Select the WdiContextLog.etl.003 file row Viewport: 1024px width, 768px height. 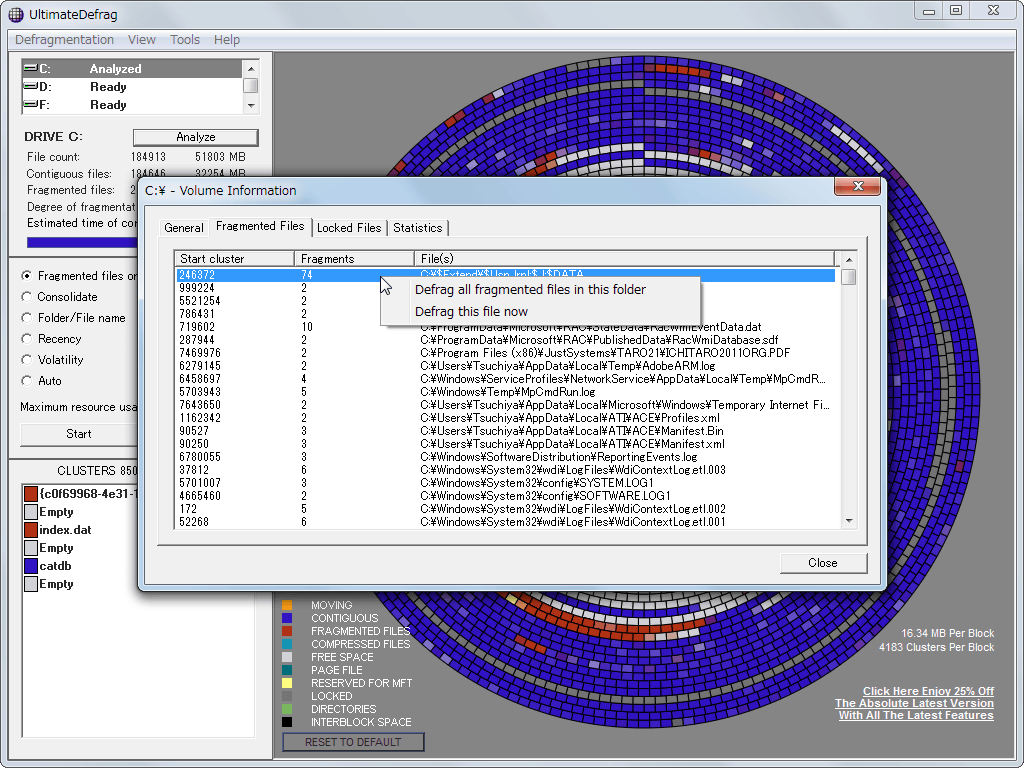coord(505,470)
